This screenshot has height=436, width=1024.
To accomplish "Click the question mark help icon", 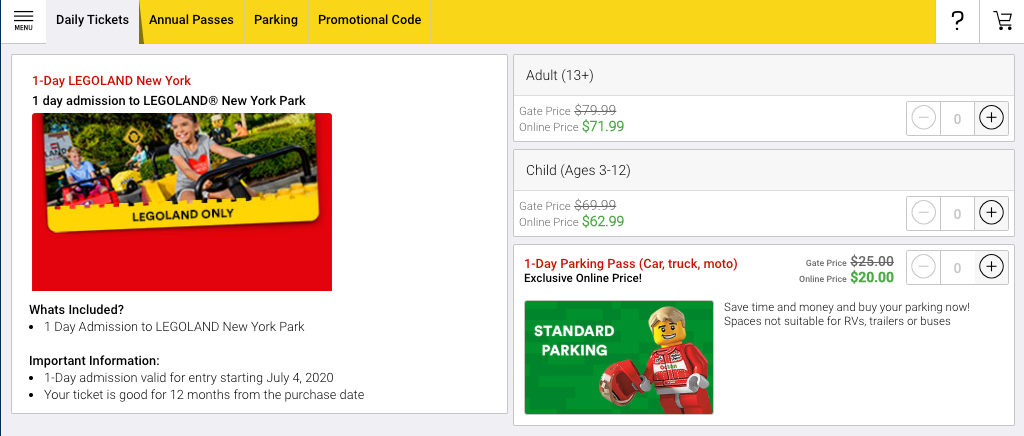I will [x=957, y=21].
